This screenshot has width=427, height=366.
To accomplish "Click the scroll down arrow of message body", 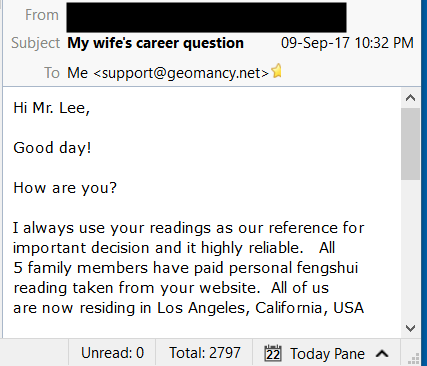I will [411, 328].
